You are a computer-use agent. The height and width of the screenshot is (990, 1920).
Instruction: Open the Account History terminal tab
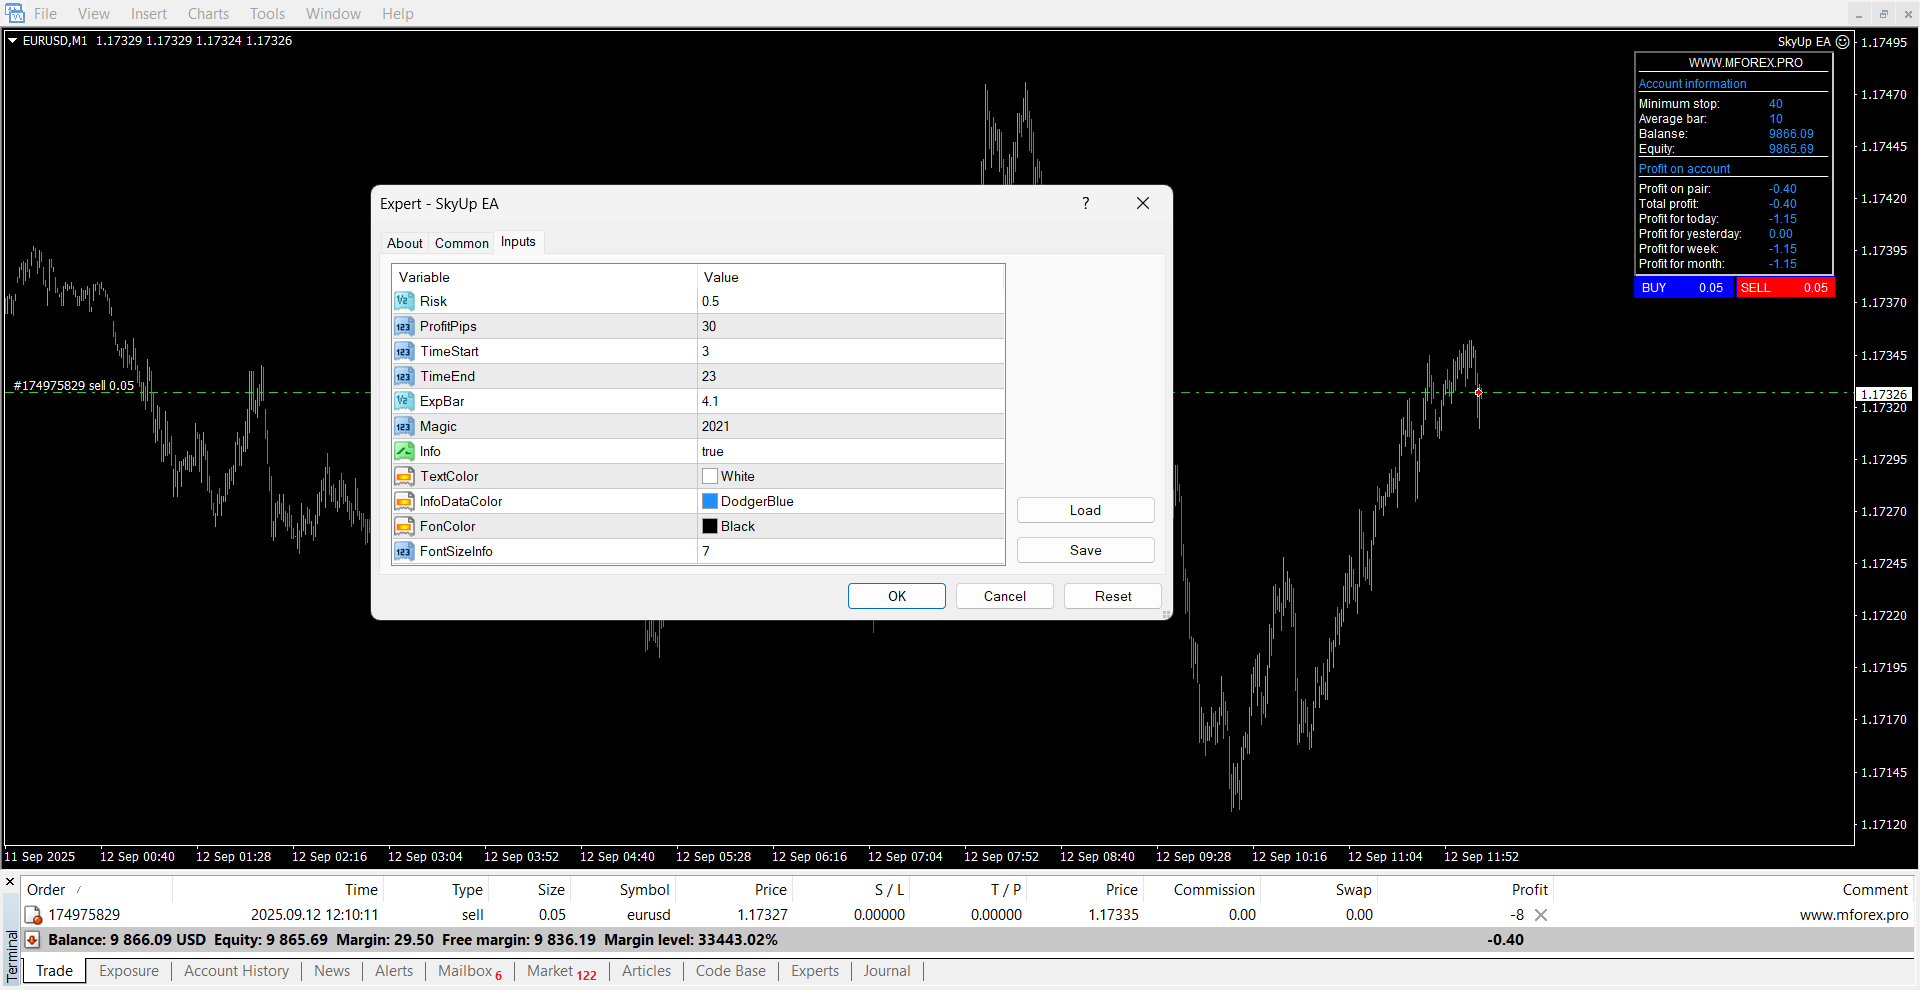[236, 971]
